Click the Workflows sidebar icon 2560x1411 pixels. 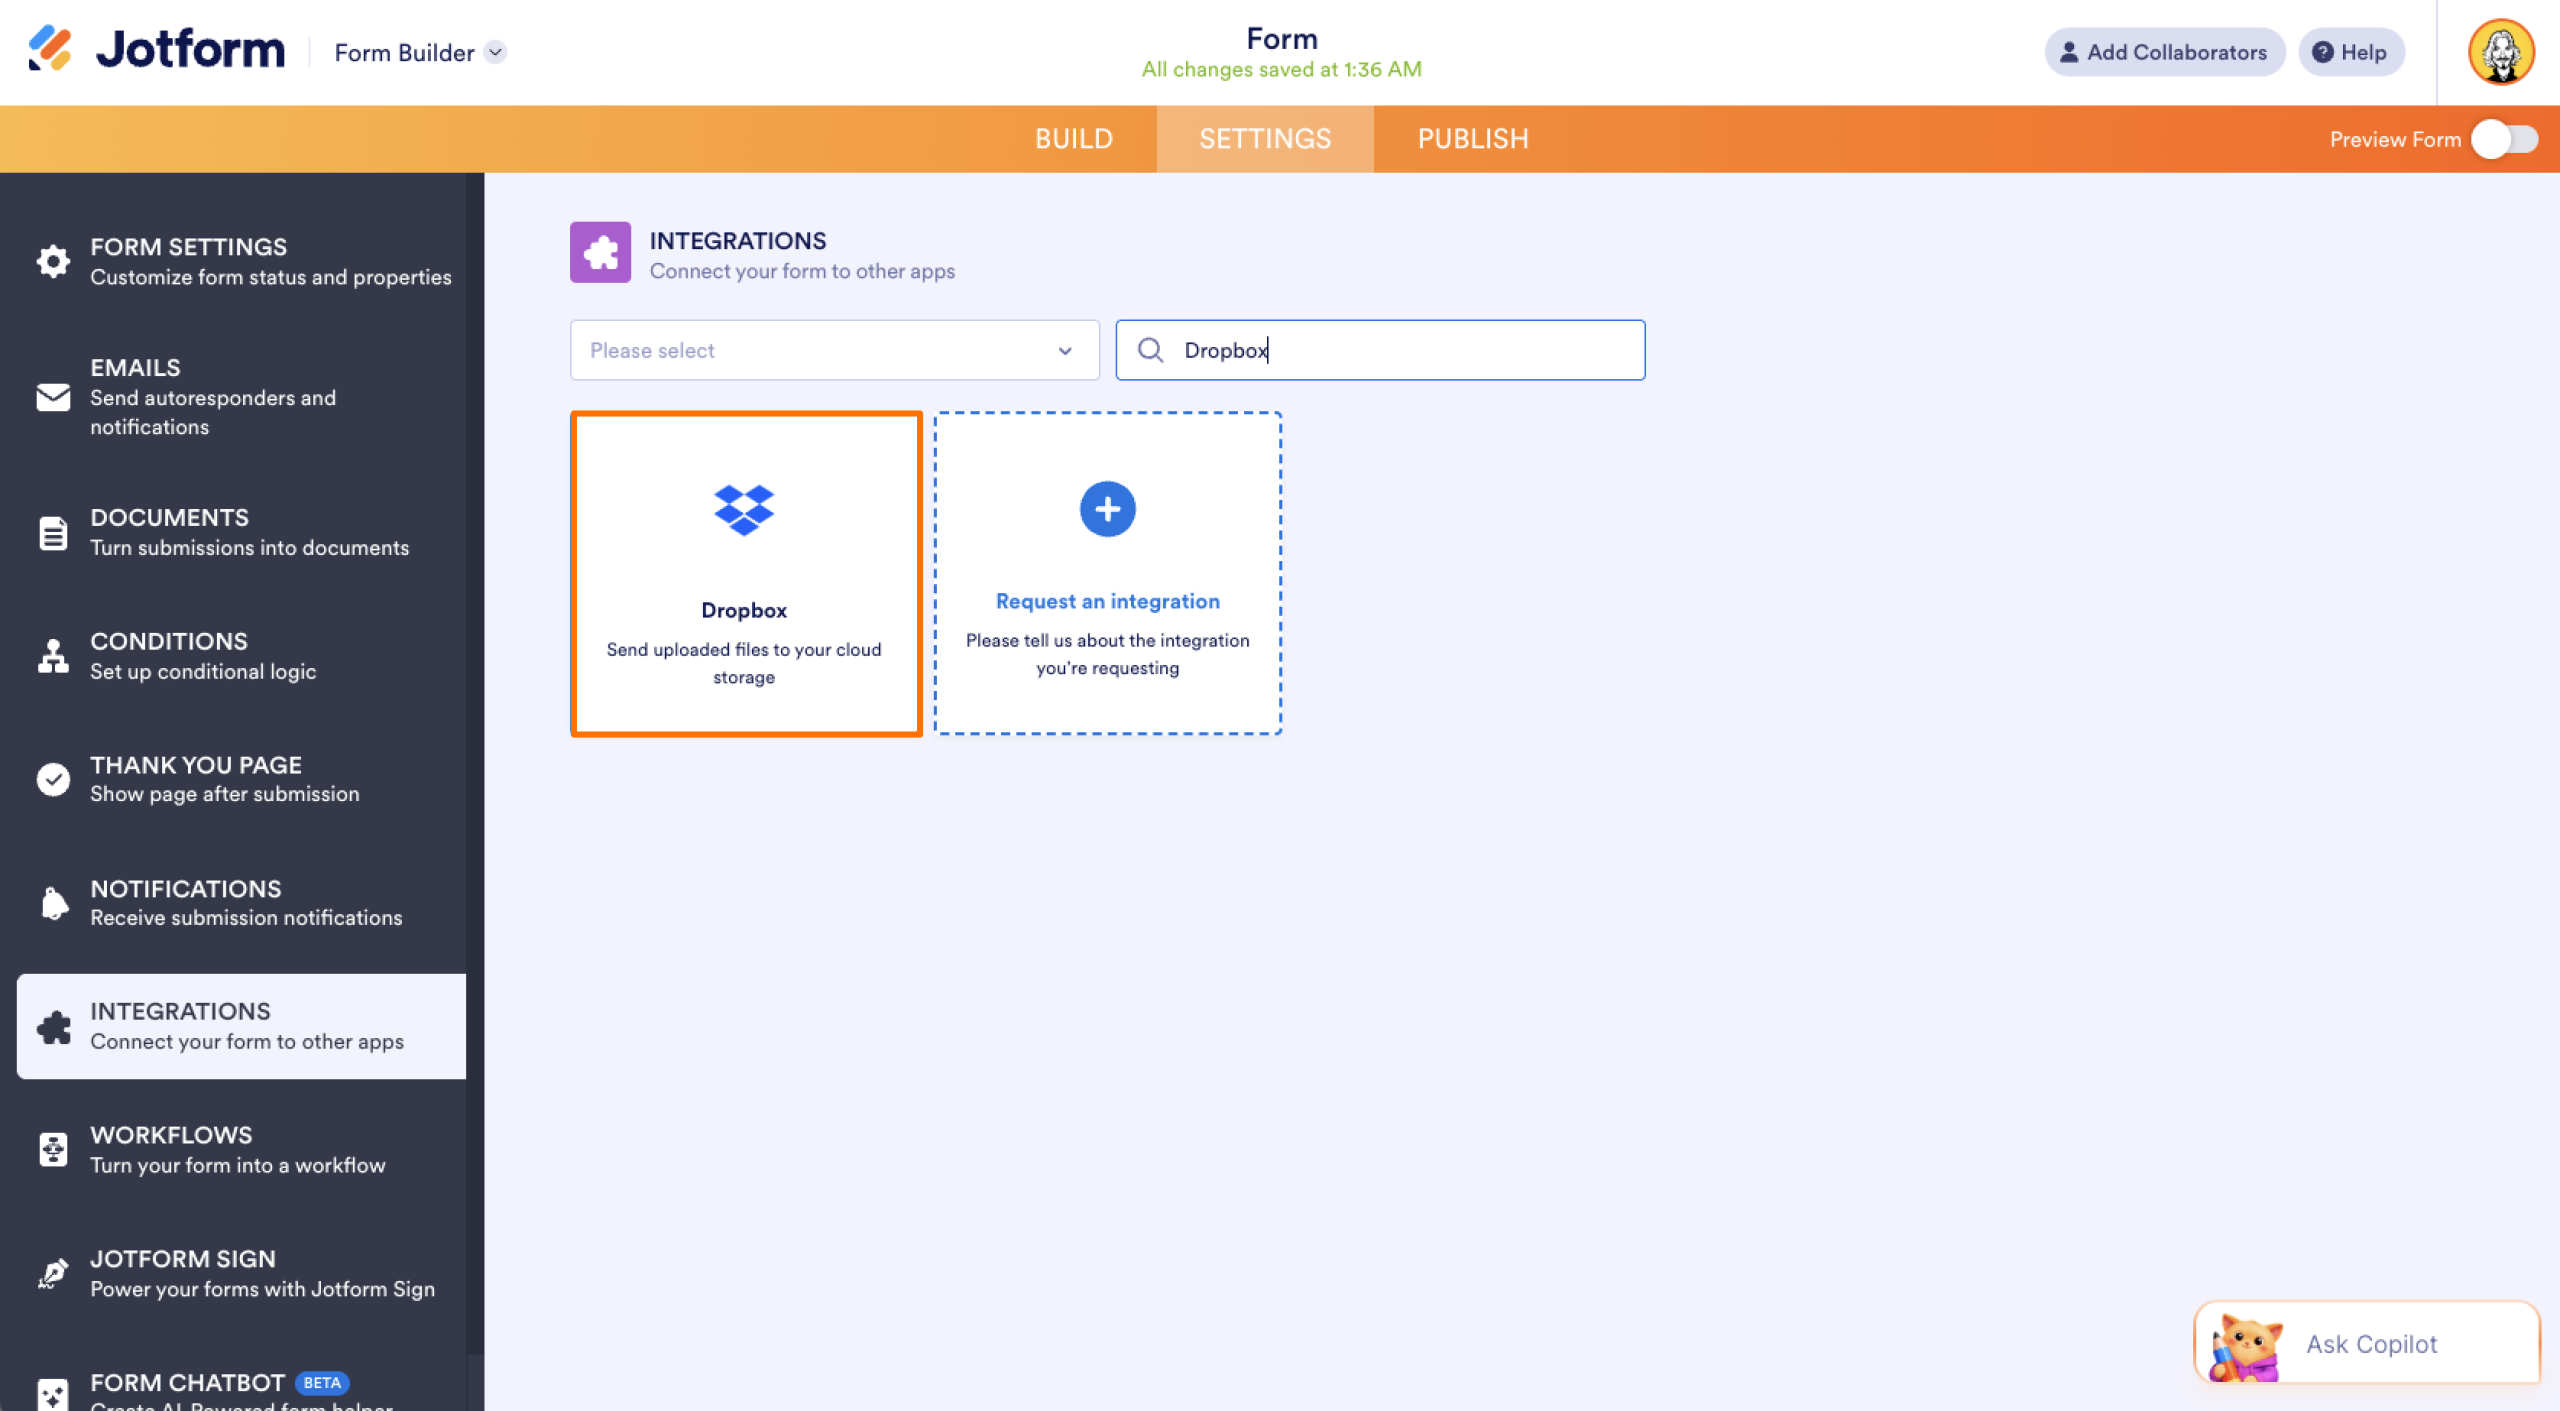coord(52,1148)
